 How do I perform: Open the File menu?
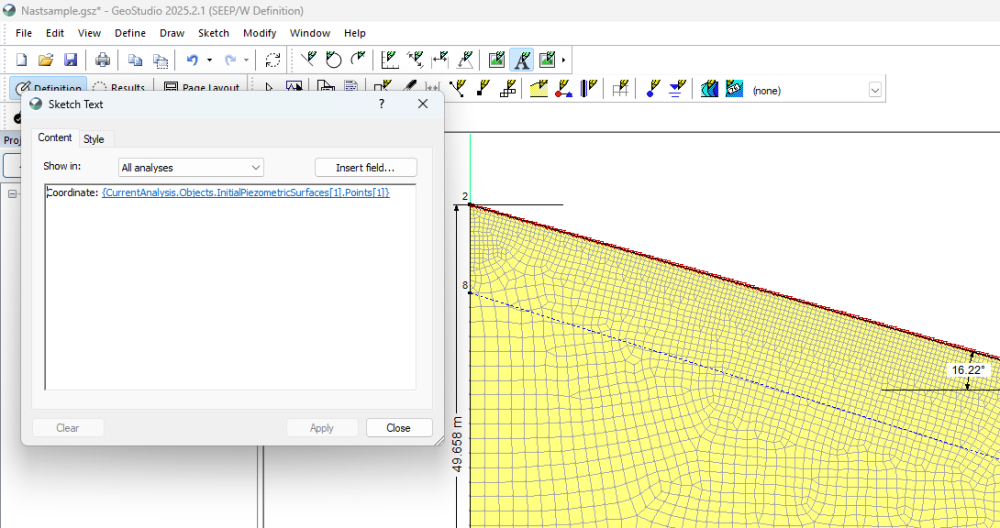click(24, 33)
